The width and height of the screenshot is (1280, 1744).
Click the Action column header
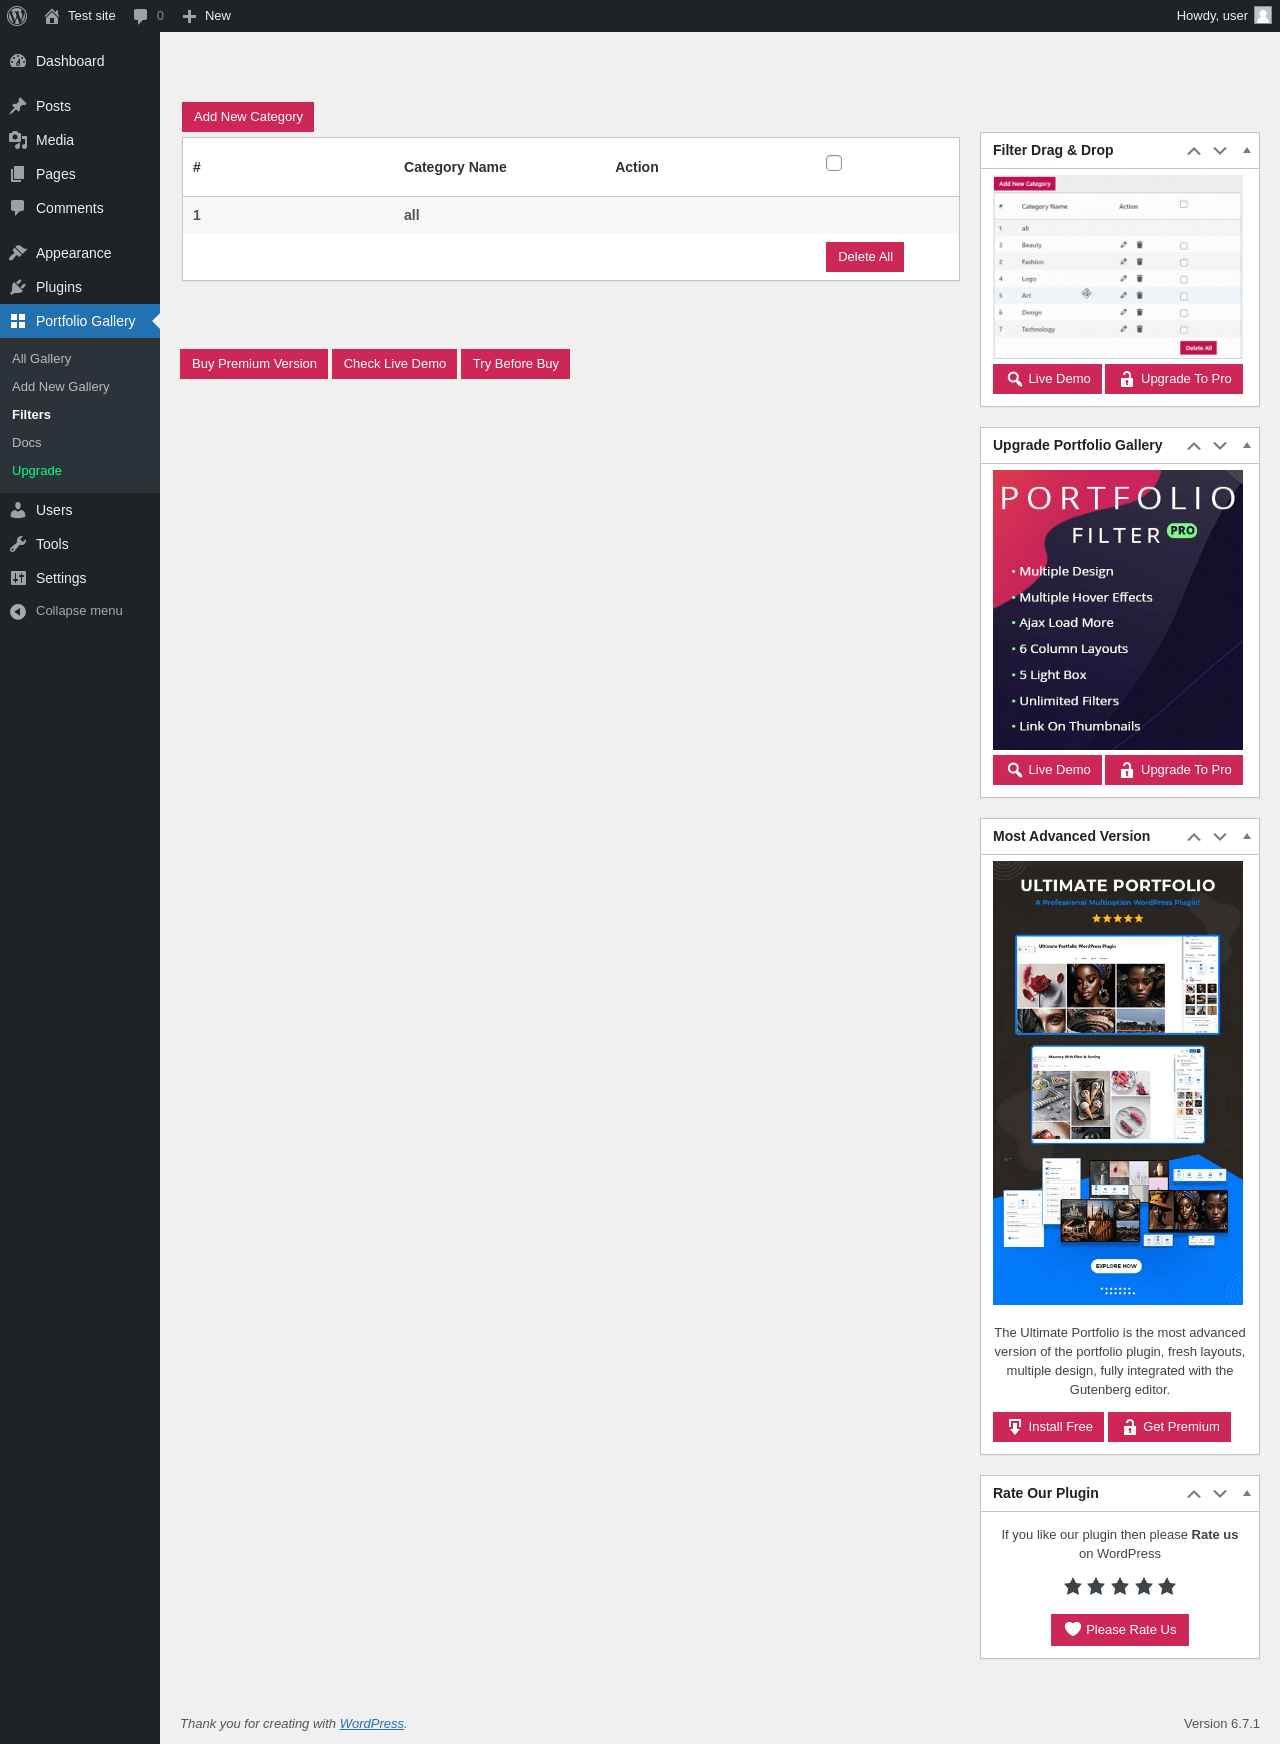(x=637, y=167)
